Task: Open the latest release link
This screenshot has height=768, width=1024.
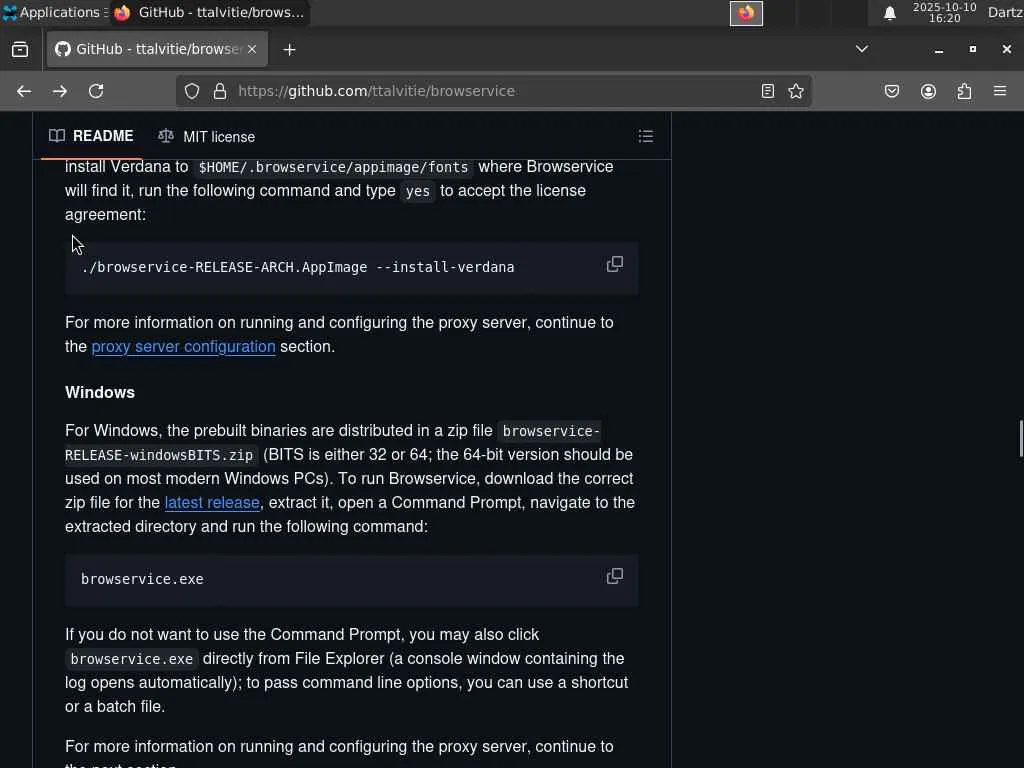Action: (212, 503)
